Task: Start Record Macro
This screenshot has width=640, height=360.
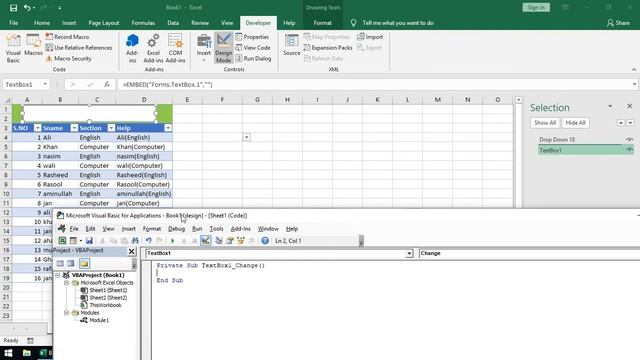Action: pyautogui.click(x=67, y=37)
